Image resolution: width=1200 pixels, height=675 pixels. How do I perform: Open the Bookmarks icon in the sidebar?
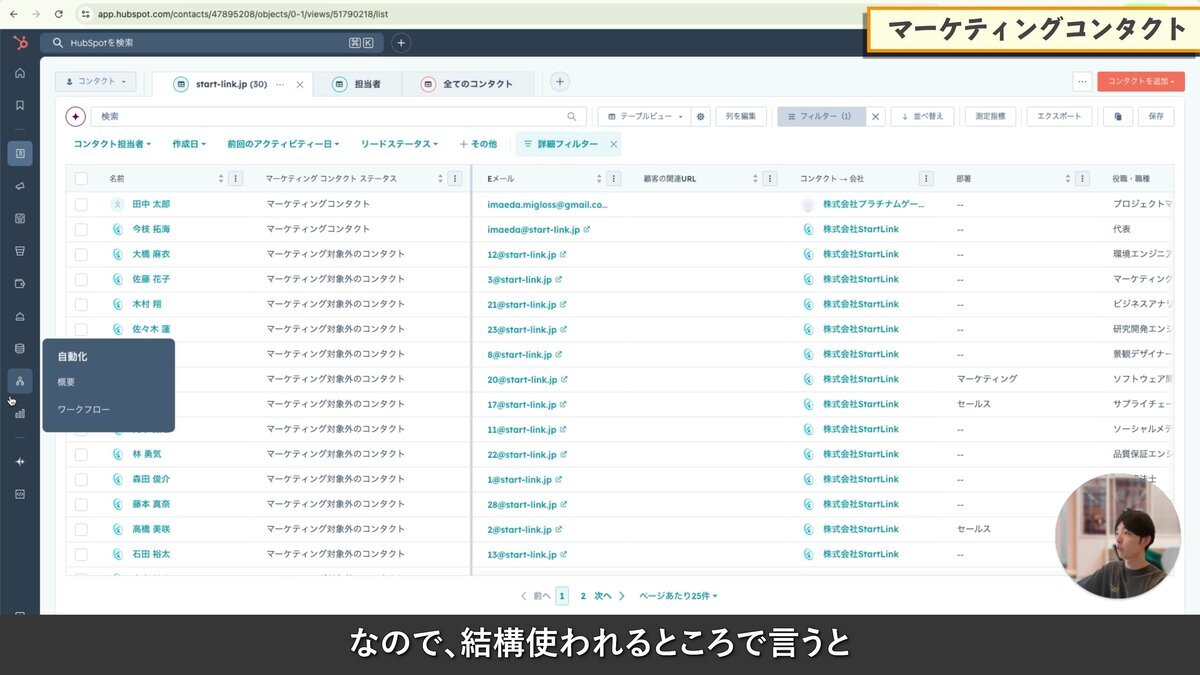coord(19,104)
